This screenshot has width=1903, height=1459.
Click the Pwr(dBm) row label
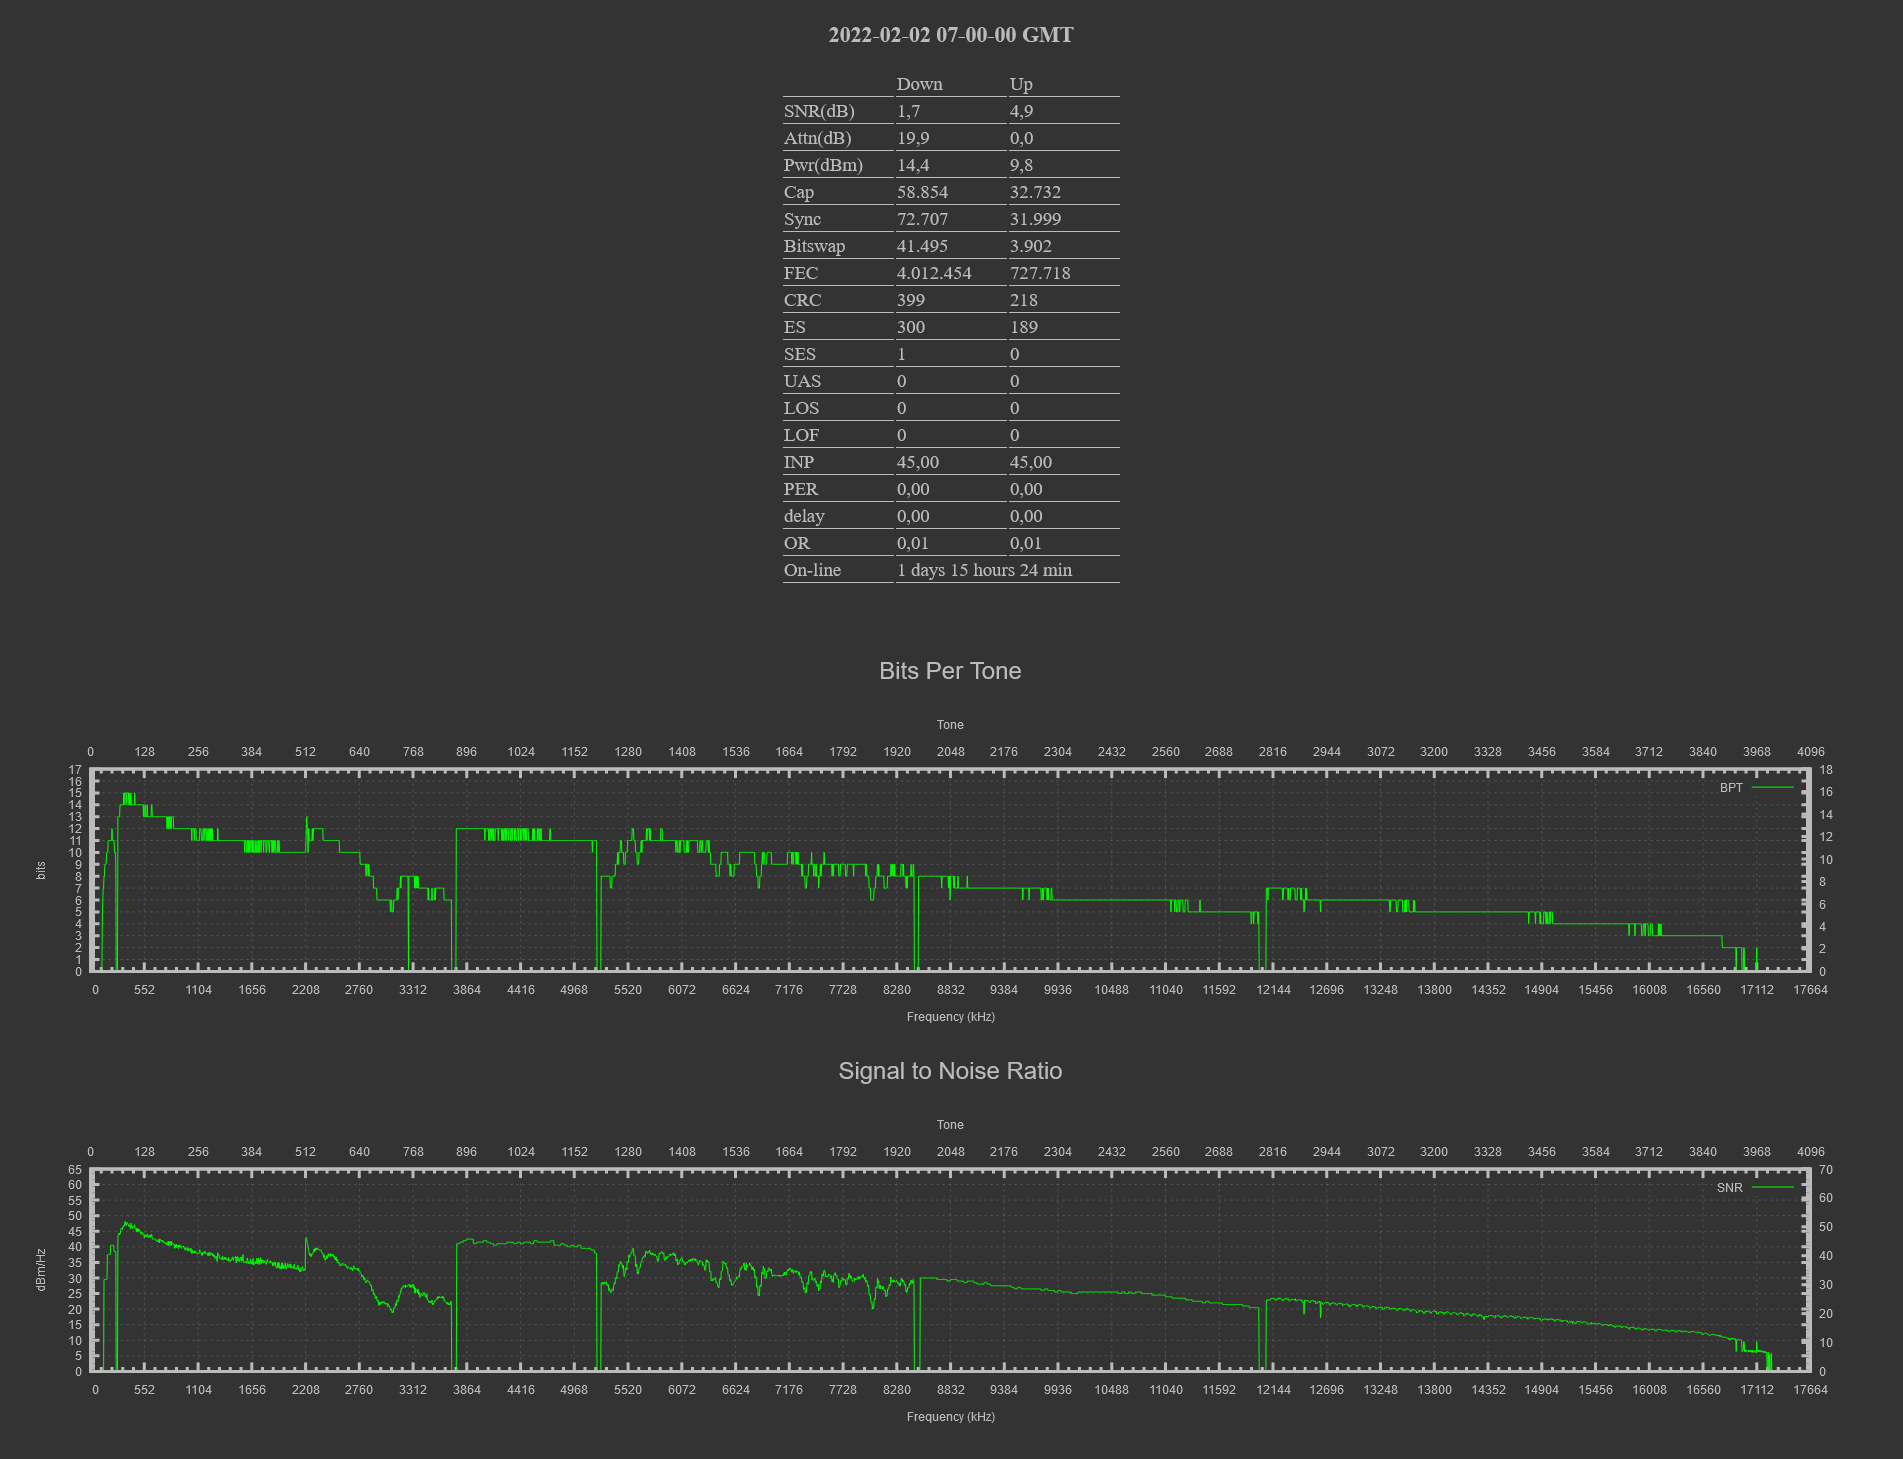pyautogui.click(x=823, y=165)
